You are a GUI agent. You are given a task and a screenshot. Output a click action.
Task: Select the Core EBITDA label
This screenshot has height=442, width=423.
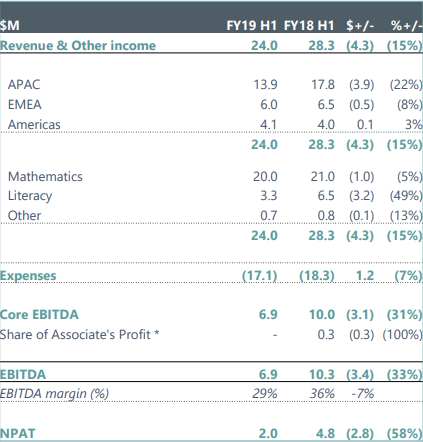click(x=39, y=315)
